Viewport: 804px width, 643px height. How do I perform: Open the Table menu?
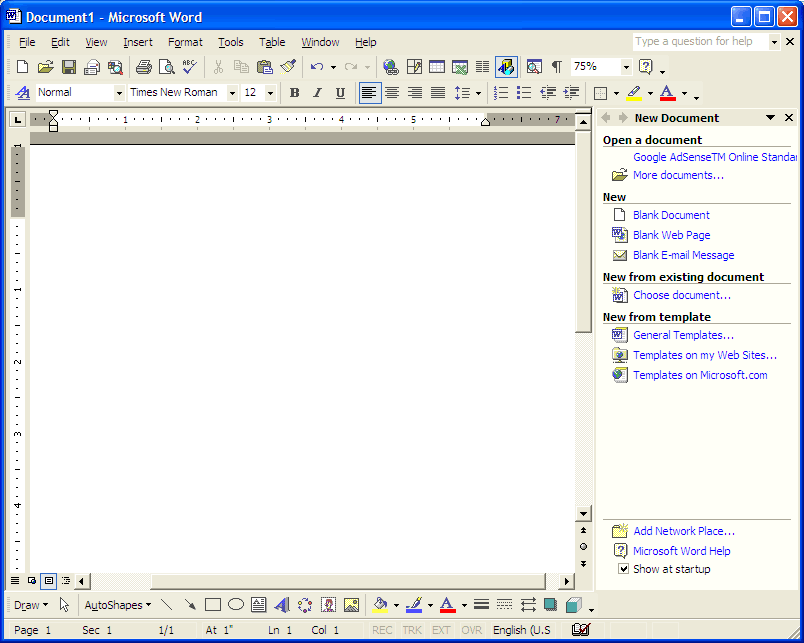(x=272, y=42)
